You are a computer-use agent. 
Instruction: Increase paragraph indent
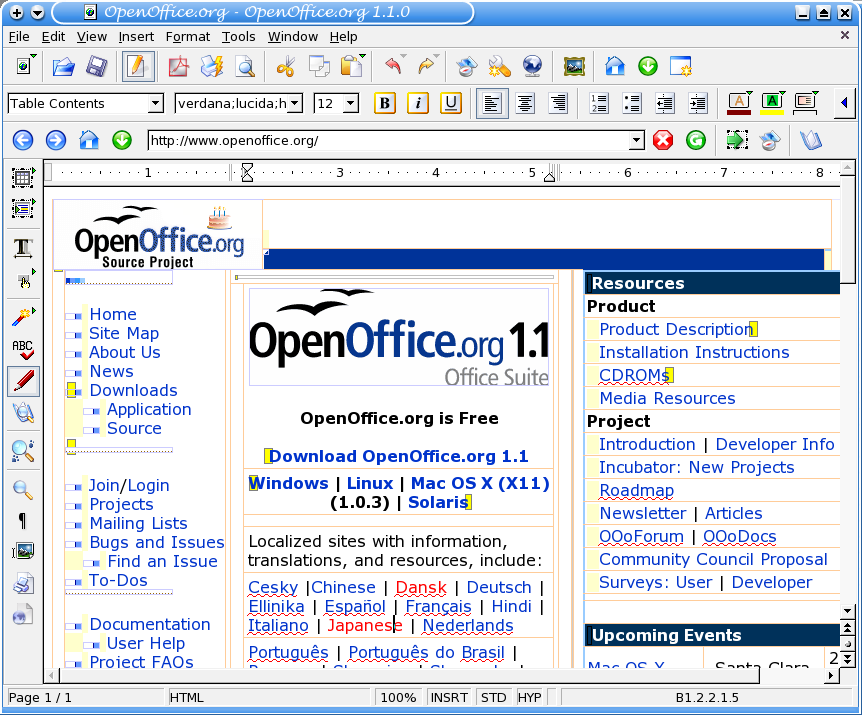pos(698,103)
